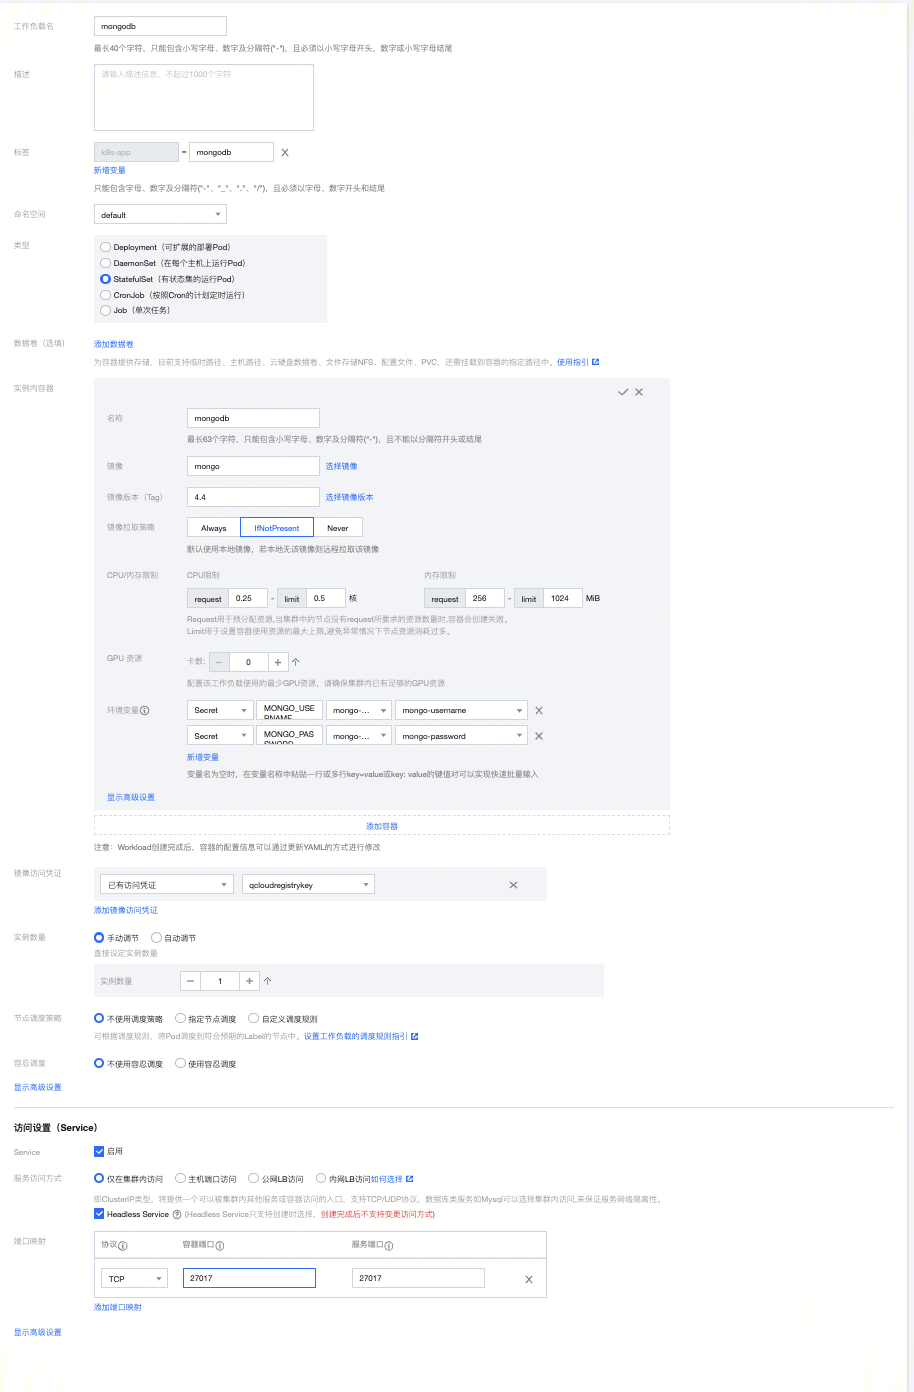Open the default namespace dropdown

160,214
